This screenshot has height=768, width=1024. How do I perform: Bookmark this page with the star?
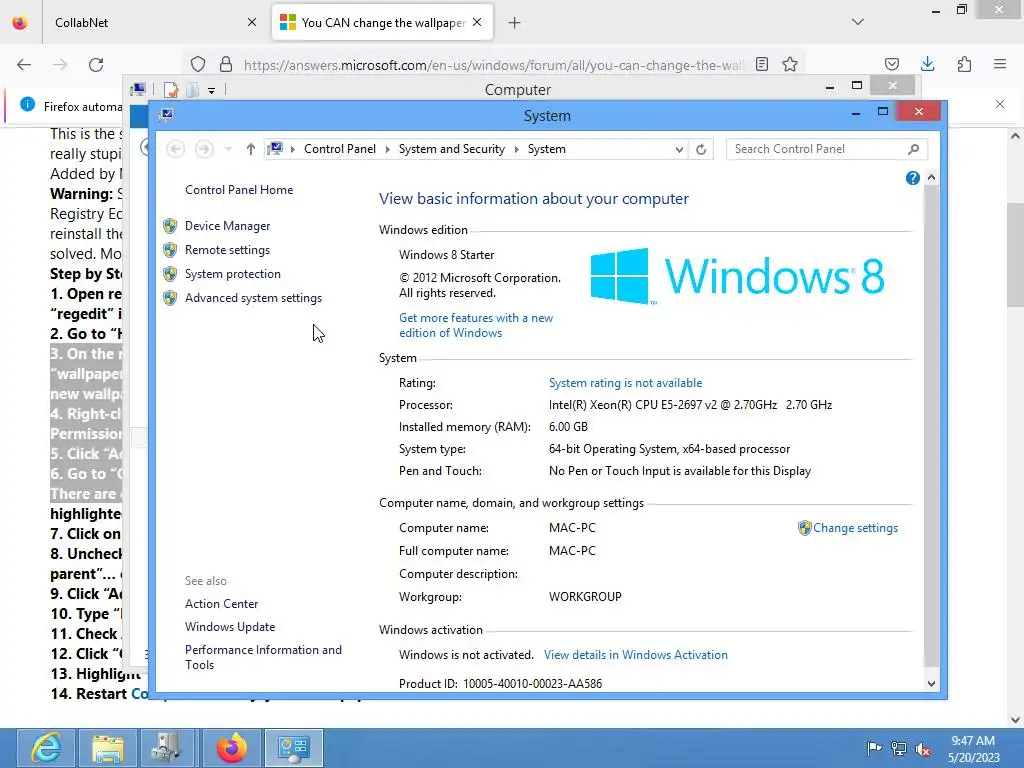790,65
